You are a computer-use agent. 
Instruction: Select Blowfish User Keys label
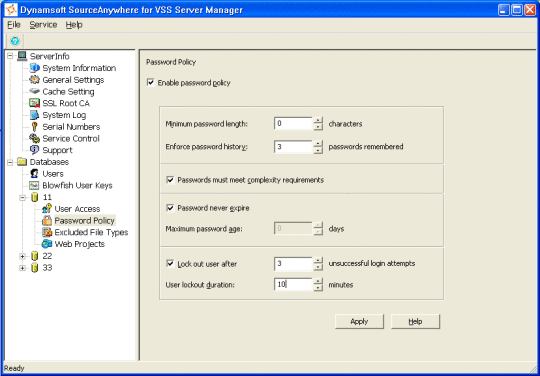pyautogui.click(x=77, y=185)
